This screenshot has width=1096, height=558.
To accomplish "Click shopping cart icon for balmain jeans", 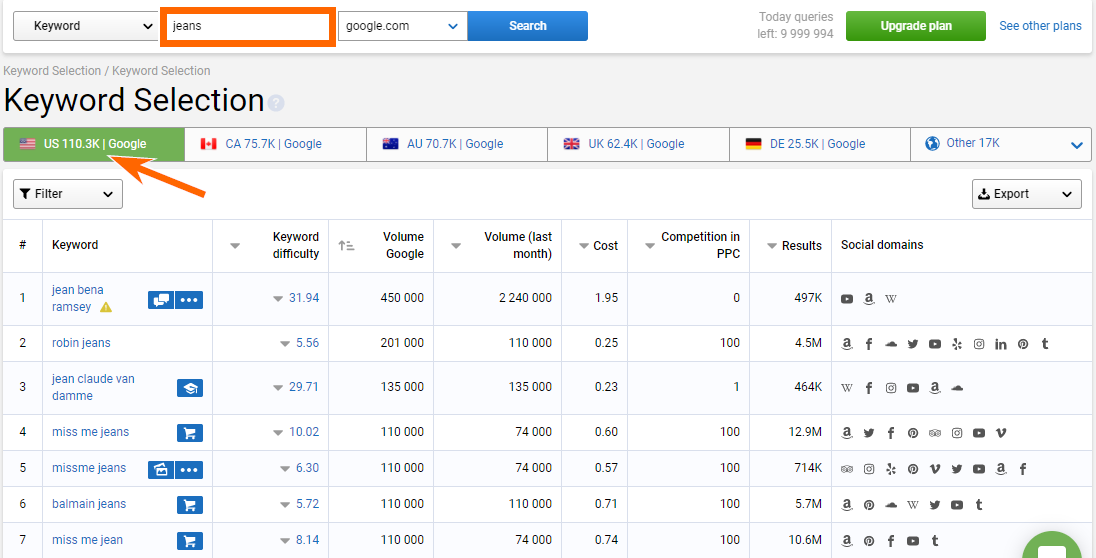I will pos(189,505).
